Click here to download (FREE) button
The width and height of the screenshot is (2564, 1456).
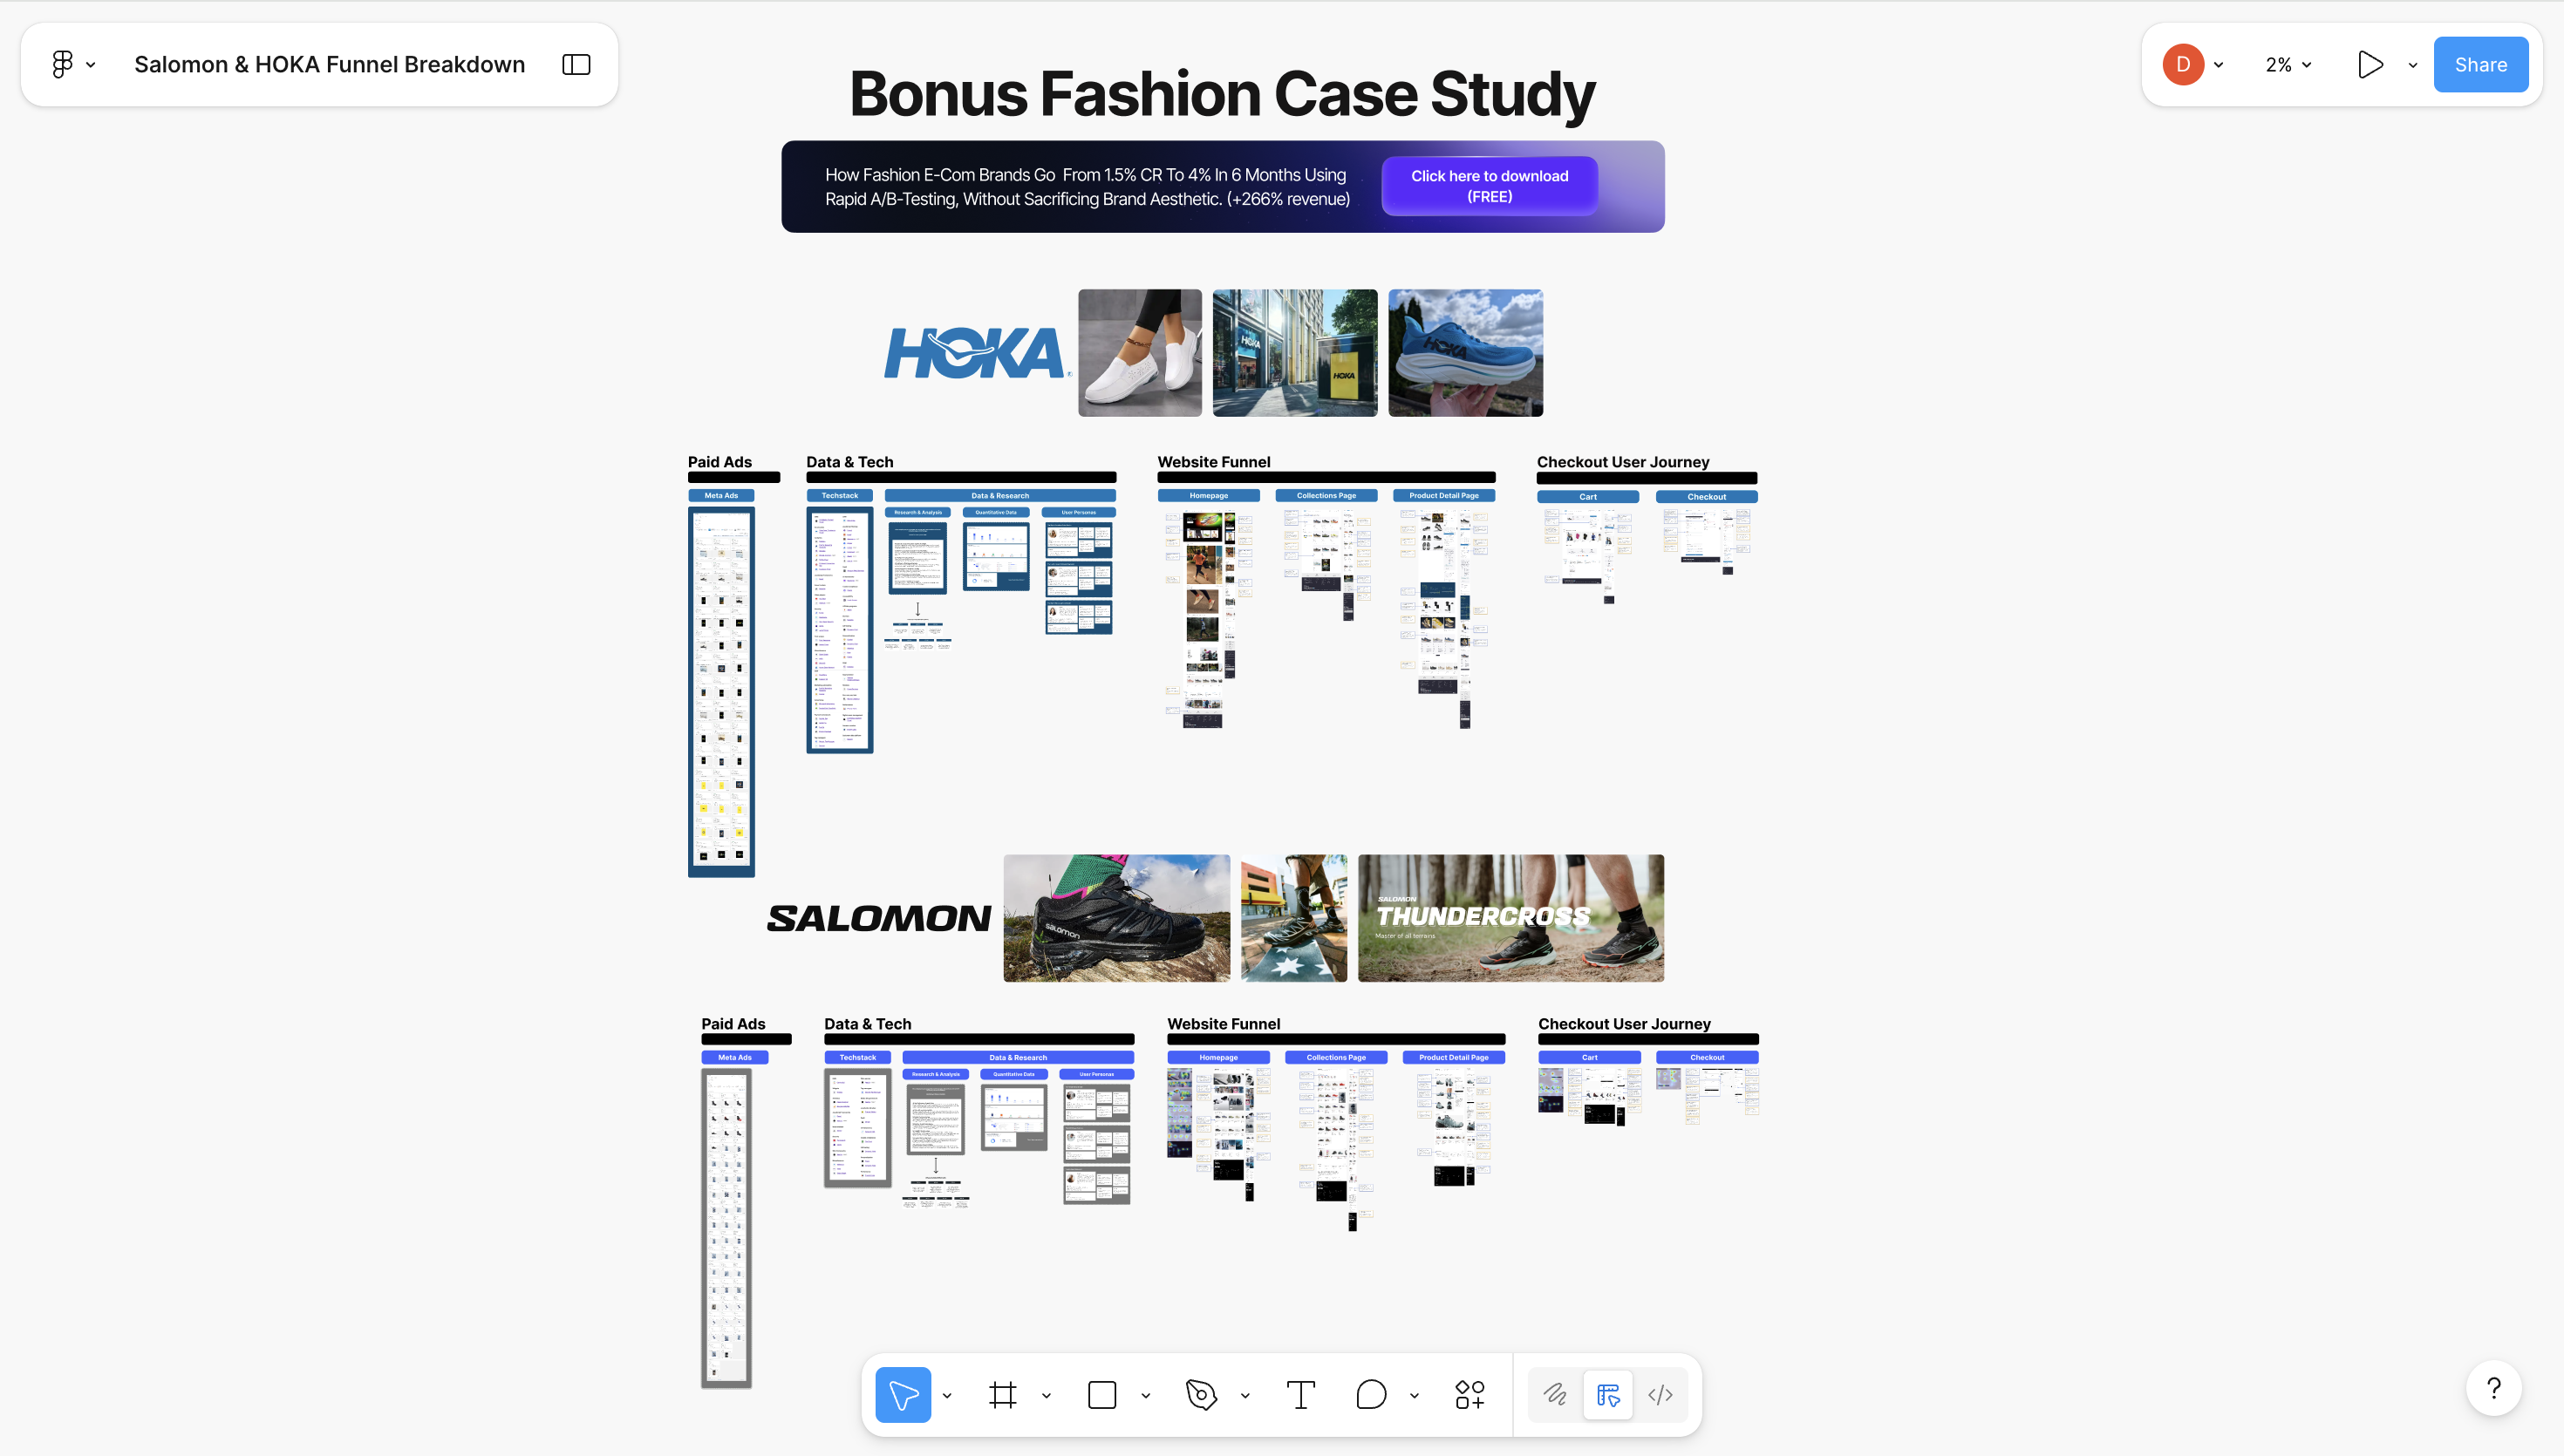[x=1489, y=186]
